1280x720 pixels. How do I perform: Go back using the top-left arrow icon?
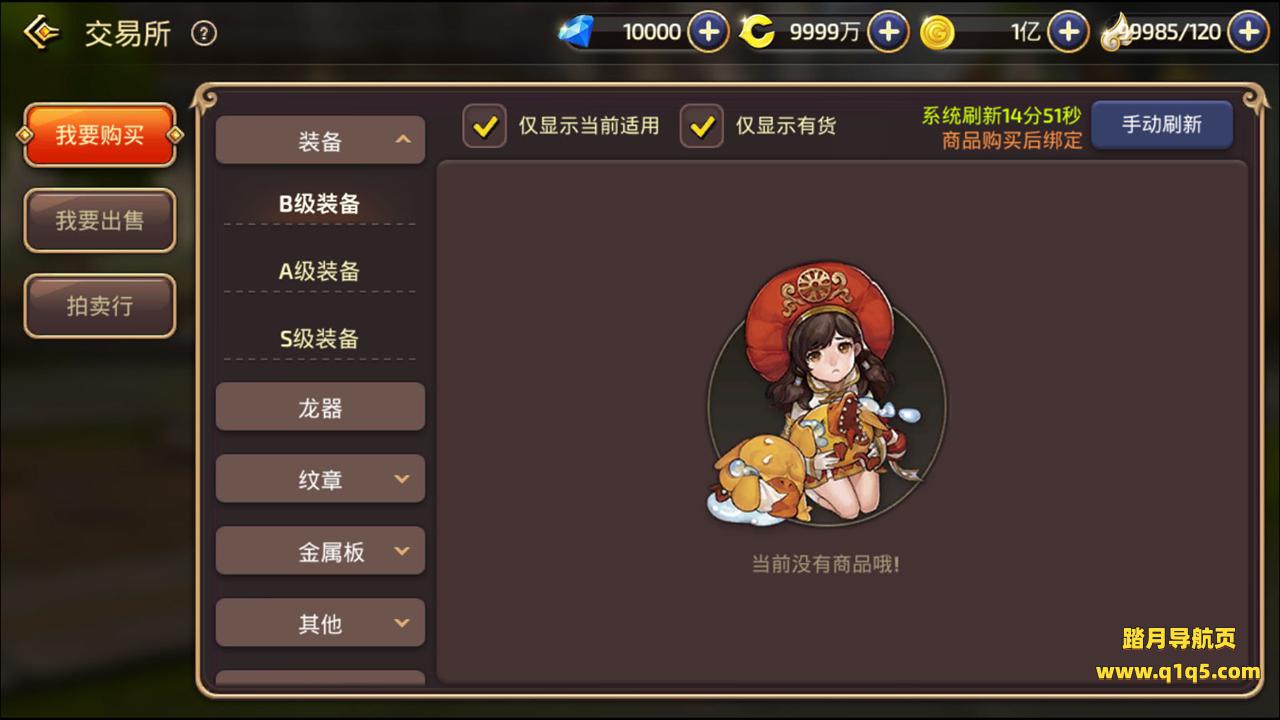click(41, 33)
